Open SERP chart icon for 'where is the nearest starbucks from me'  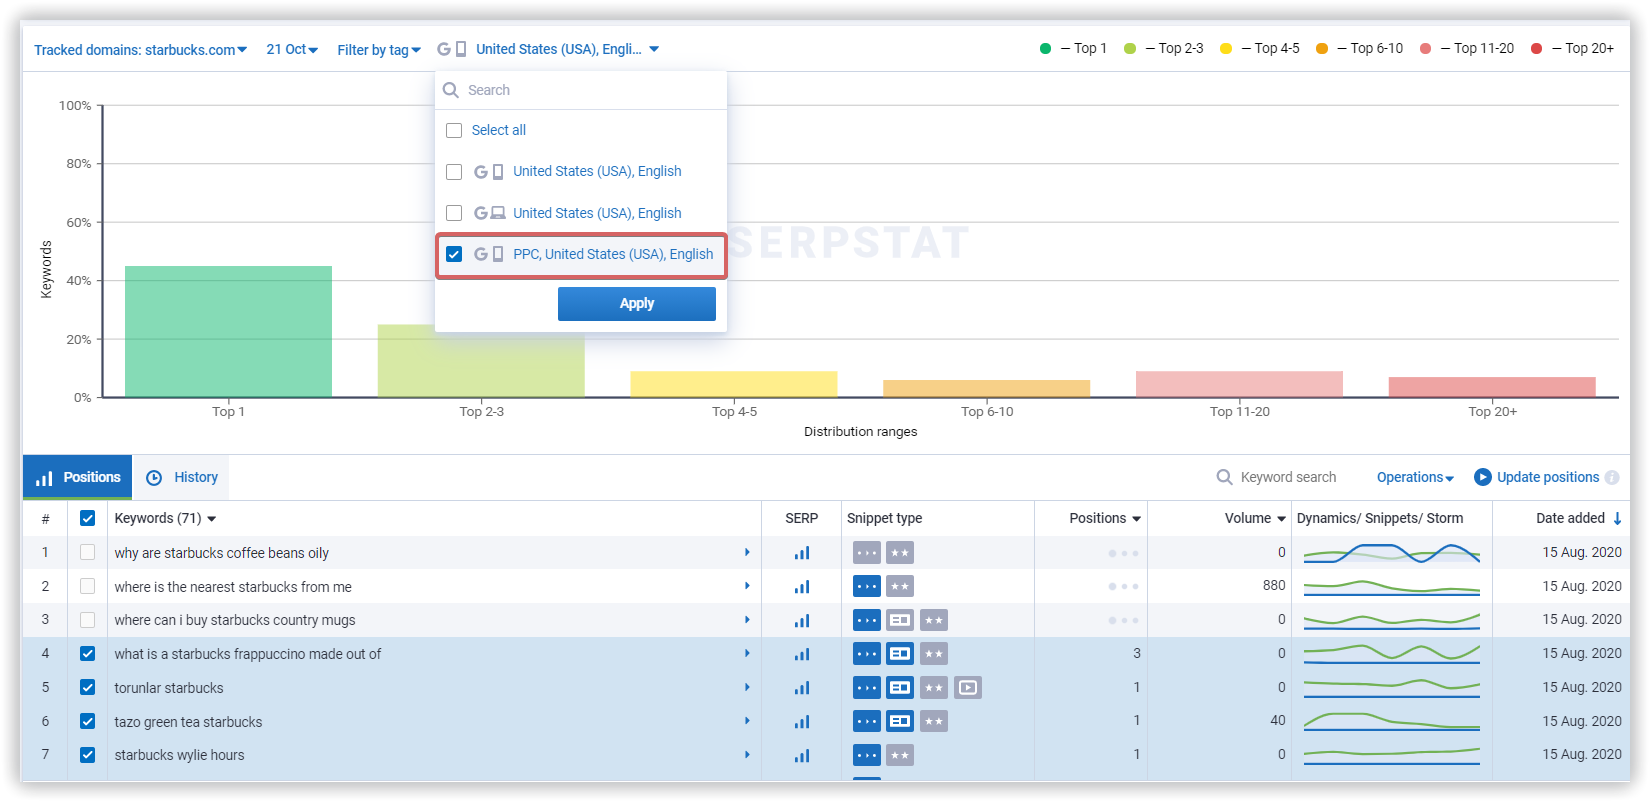click(x=802, y=587)
